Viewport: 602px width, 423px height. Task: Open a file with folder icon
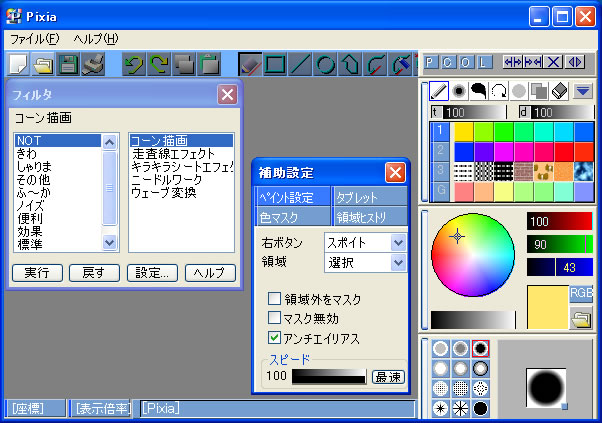click(43, 64)
